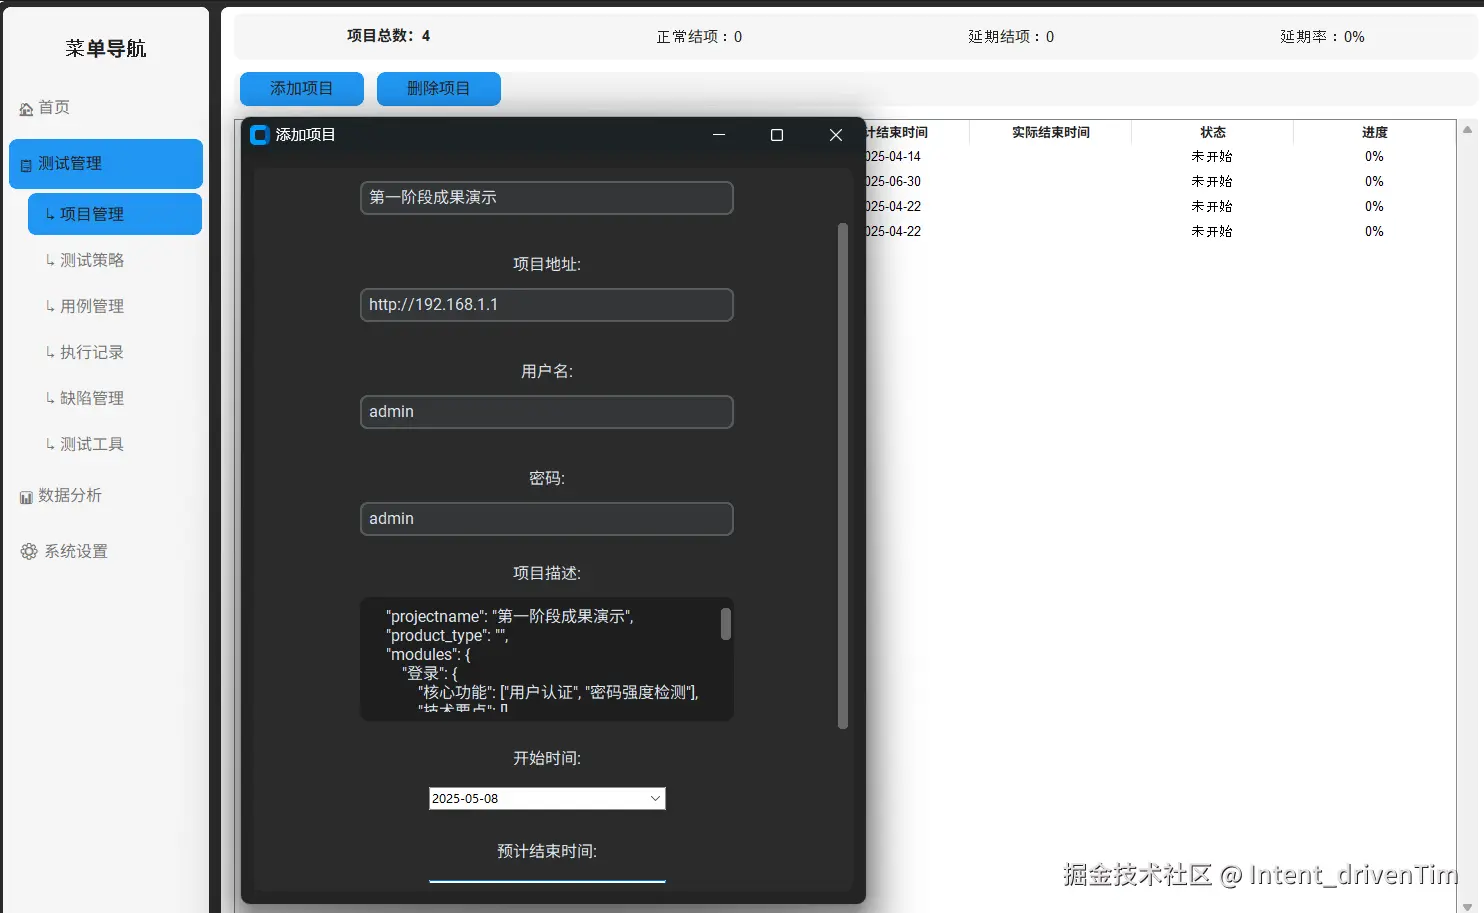Image resolution: width=1484 pixels, height=913 pixels.
Task: Click the 菜单导航 sidebar title
Action: pyautogui.click(x=106, y=48)
